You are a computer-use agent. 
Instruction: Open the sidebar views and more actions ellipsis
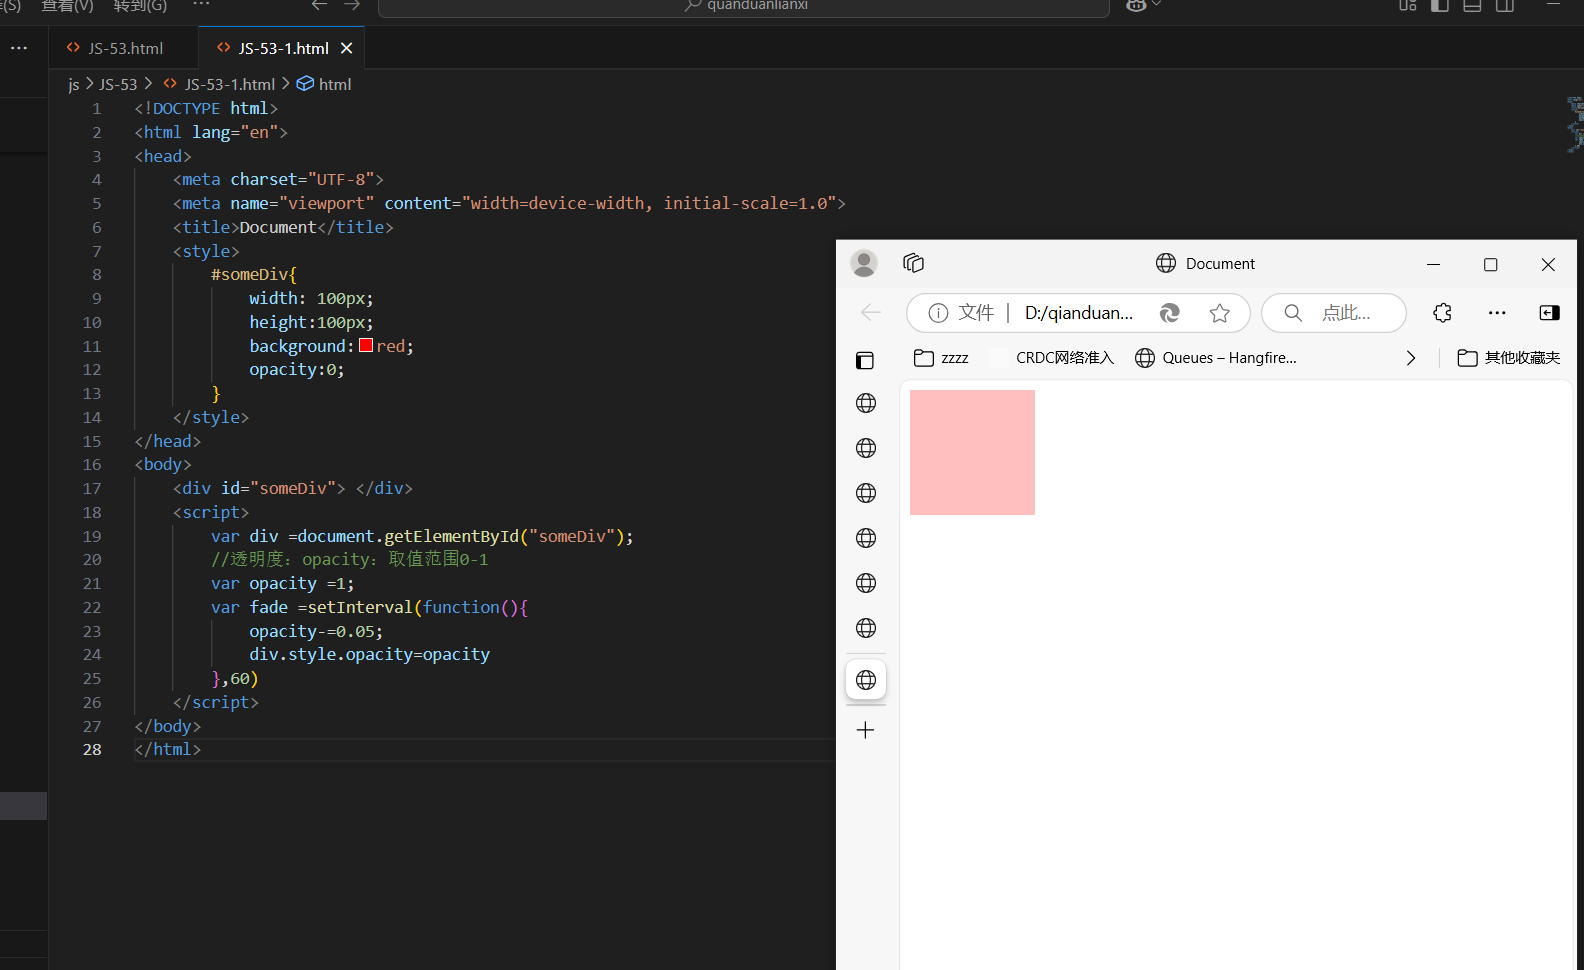point(19,47)
